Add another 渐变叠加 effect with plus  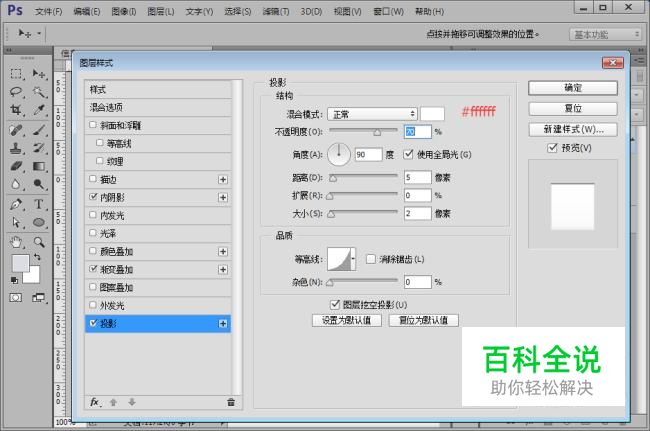click(x=223, y=269)
